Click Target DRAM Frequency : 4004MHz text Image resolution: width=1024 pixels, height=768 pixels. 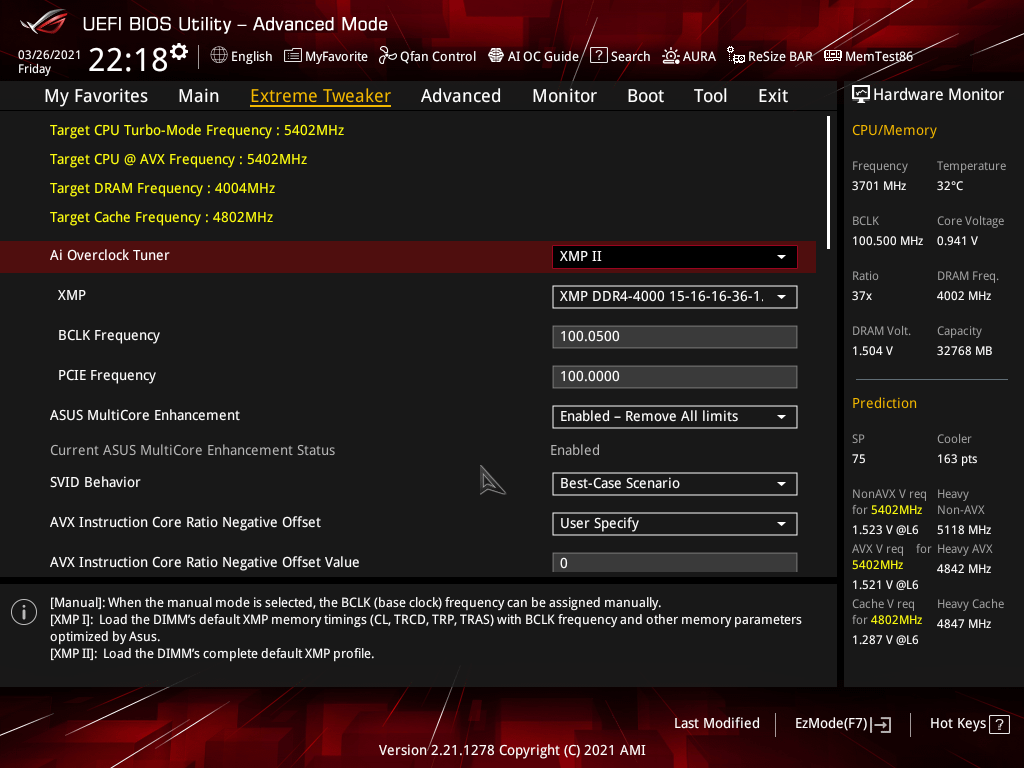click(x=163, y=189)
